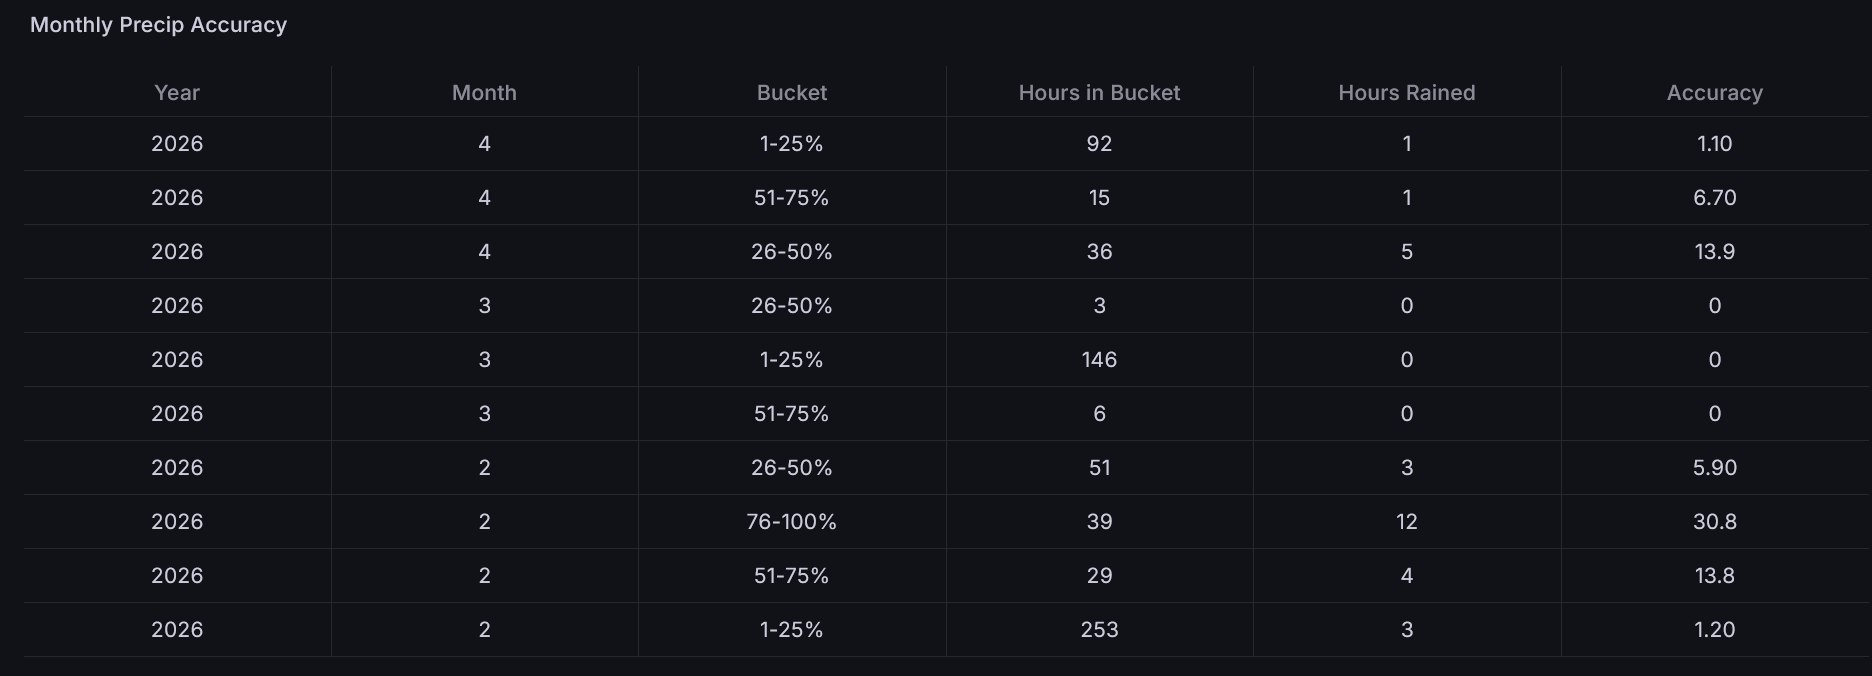Screen dimensions: 1872x676
Task: Select the 76-100% bucket cell
Action: click(x=791, y=522)
